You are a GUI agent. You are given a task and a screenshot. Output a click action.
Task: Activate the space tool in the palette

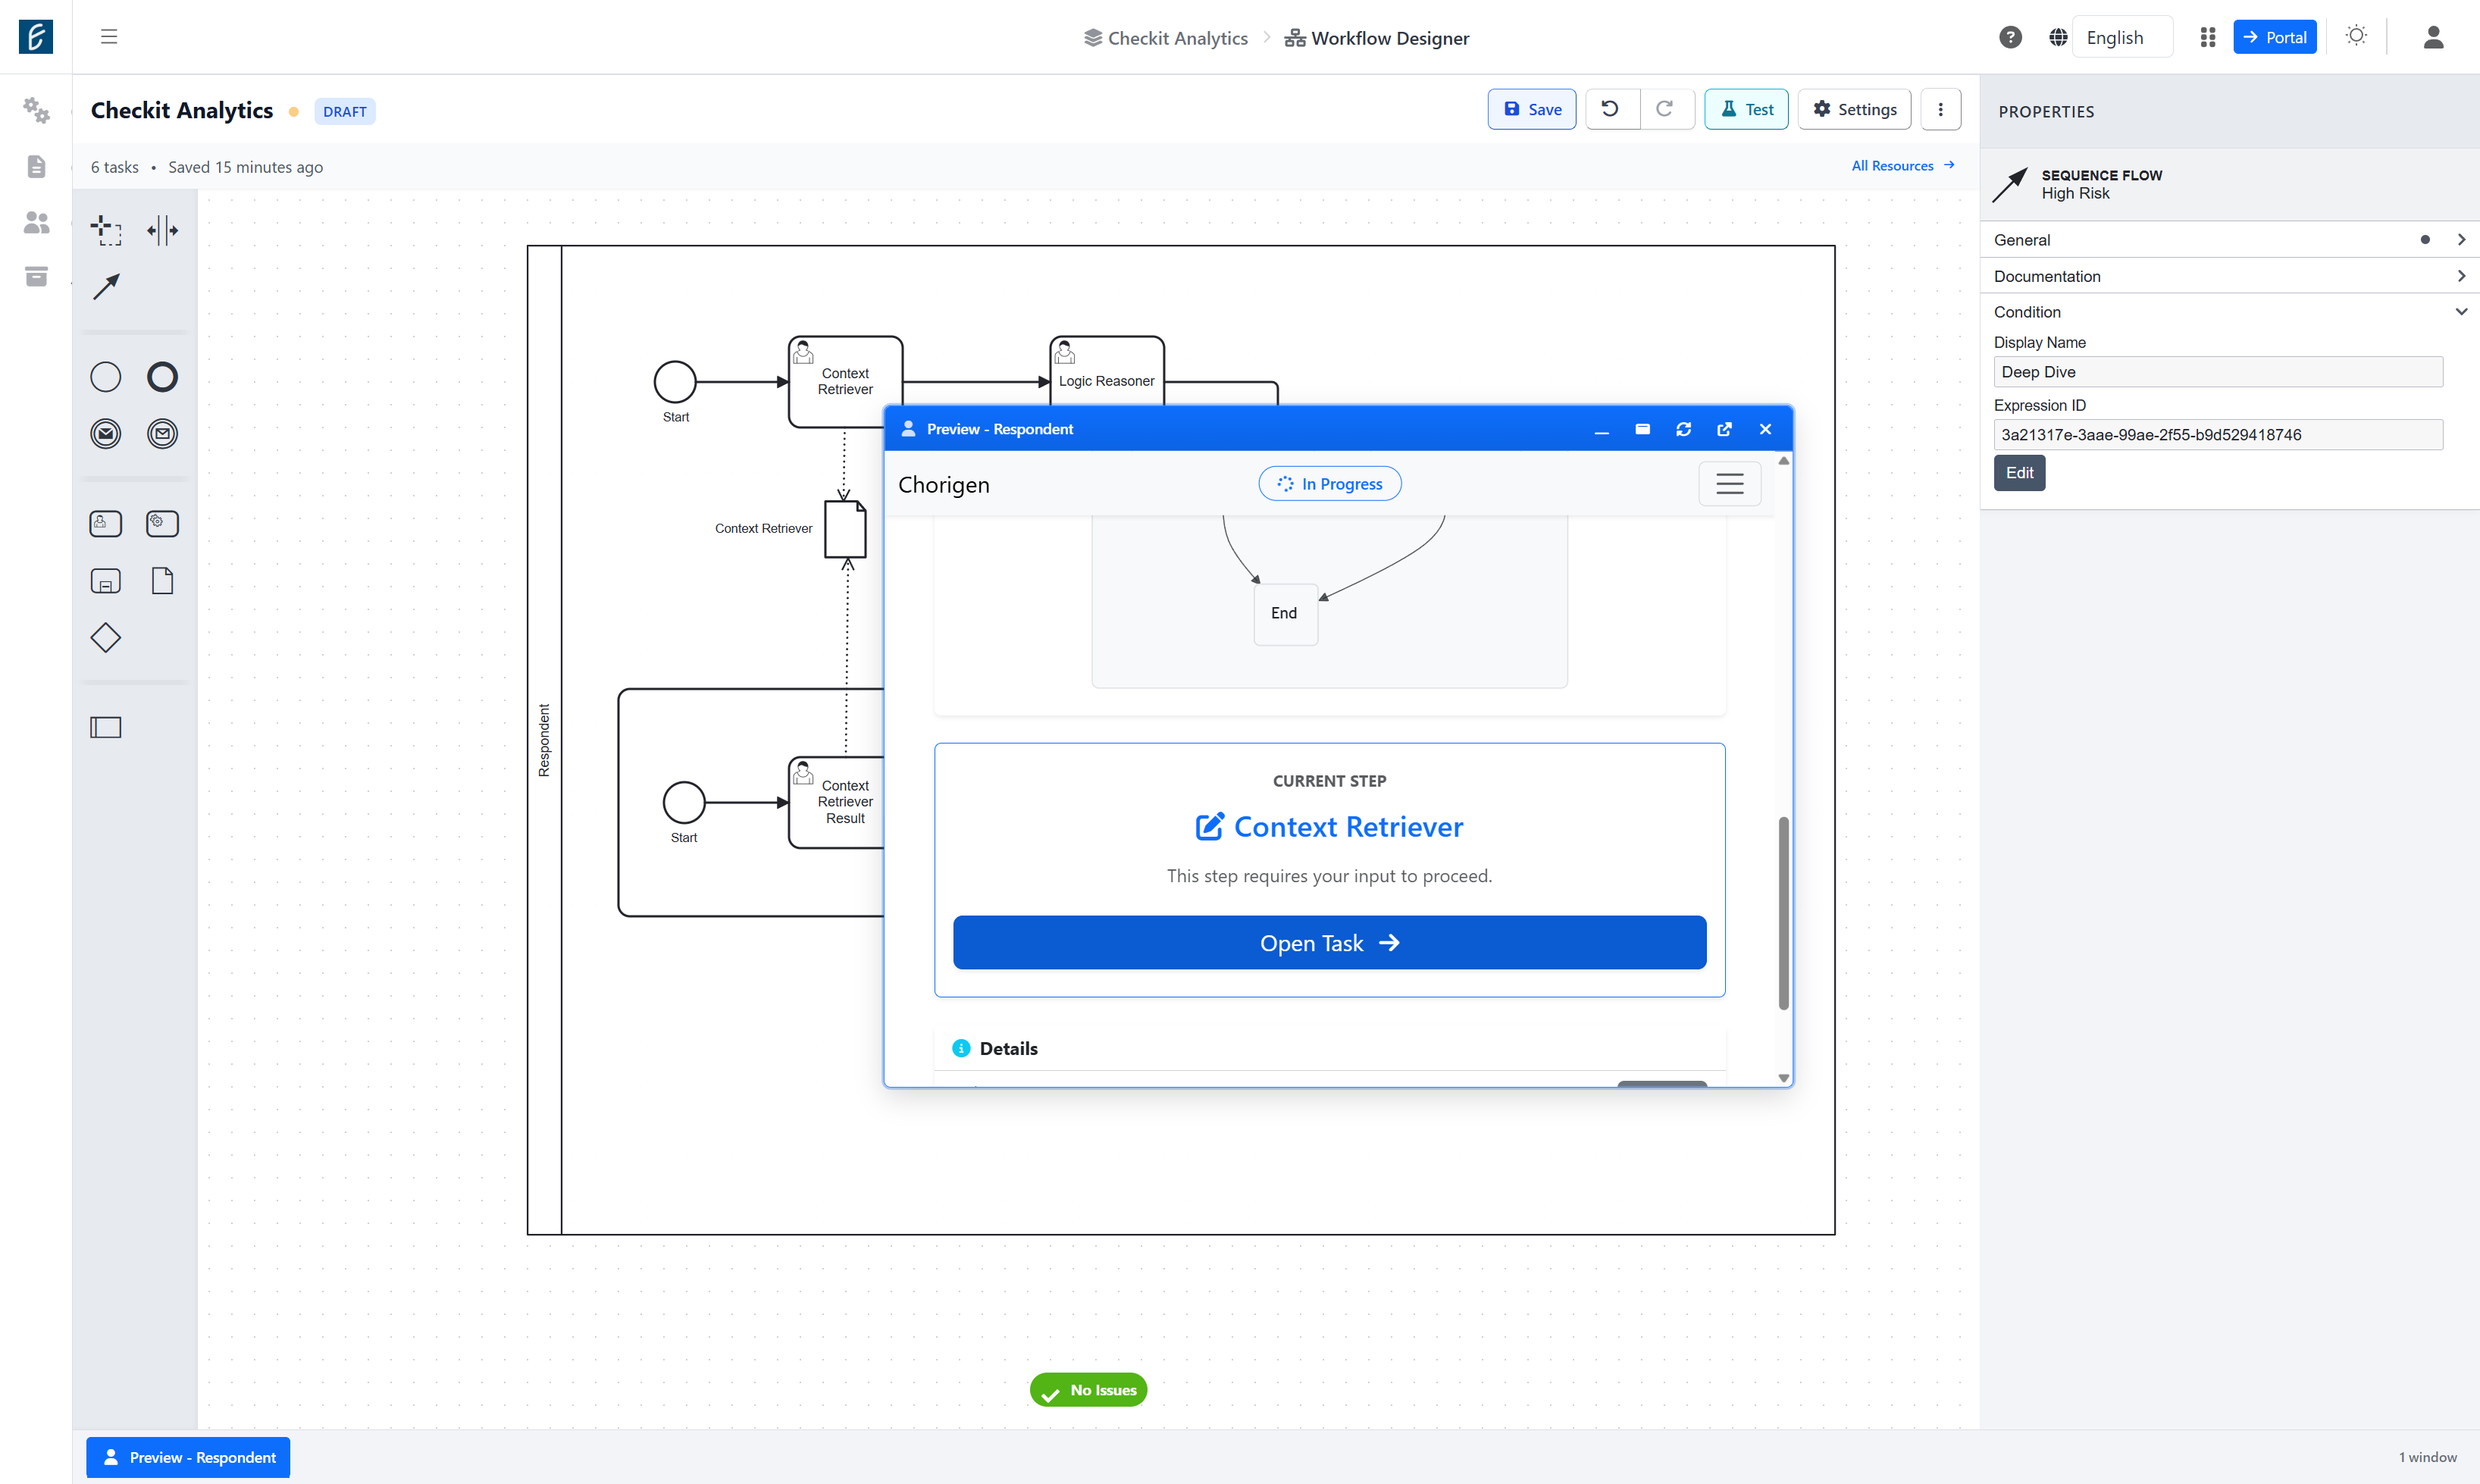click(162, 230)
